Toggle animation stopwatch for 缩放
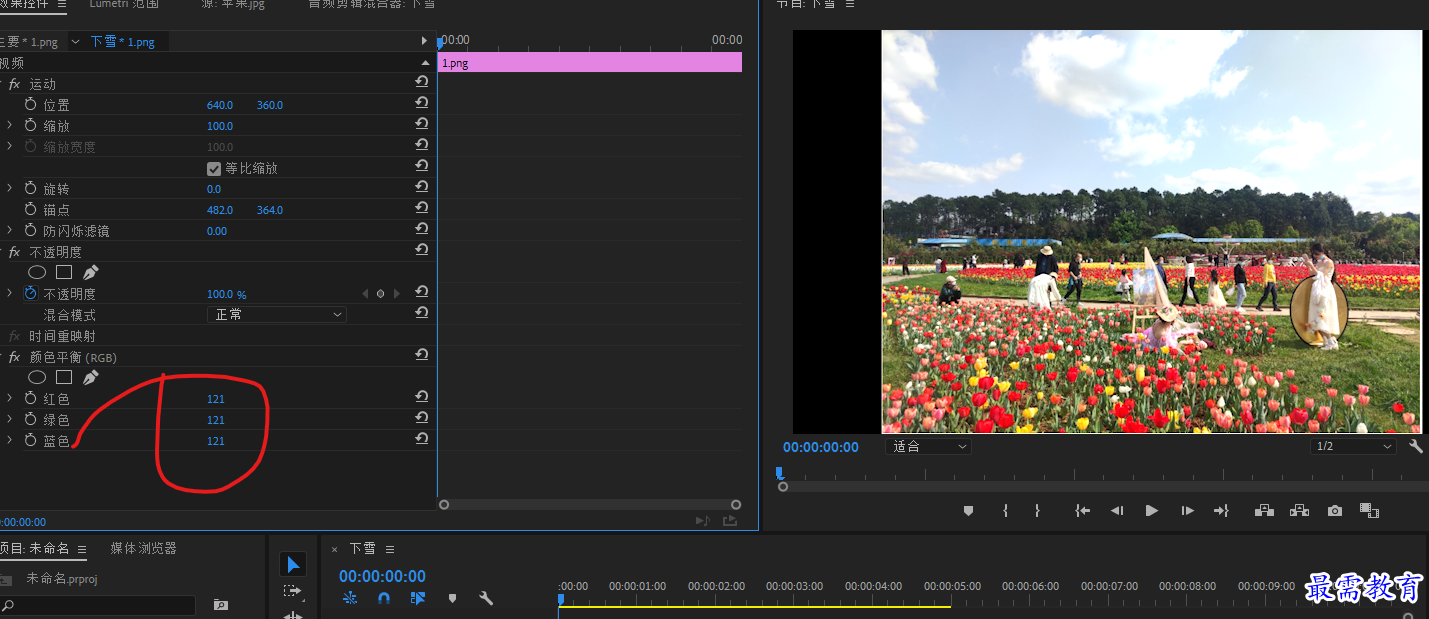 31,126
